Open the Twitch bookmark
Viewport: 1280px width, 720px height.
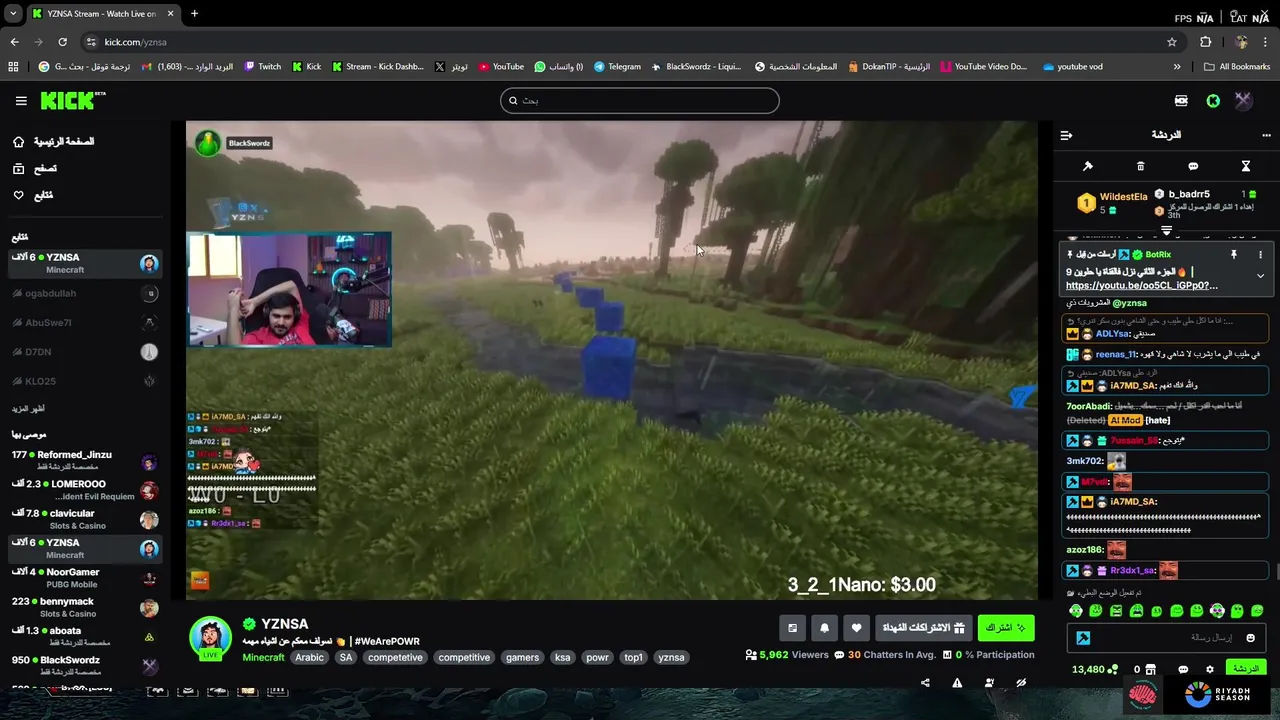coord(263,67)
